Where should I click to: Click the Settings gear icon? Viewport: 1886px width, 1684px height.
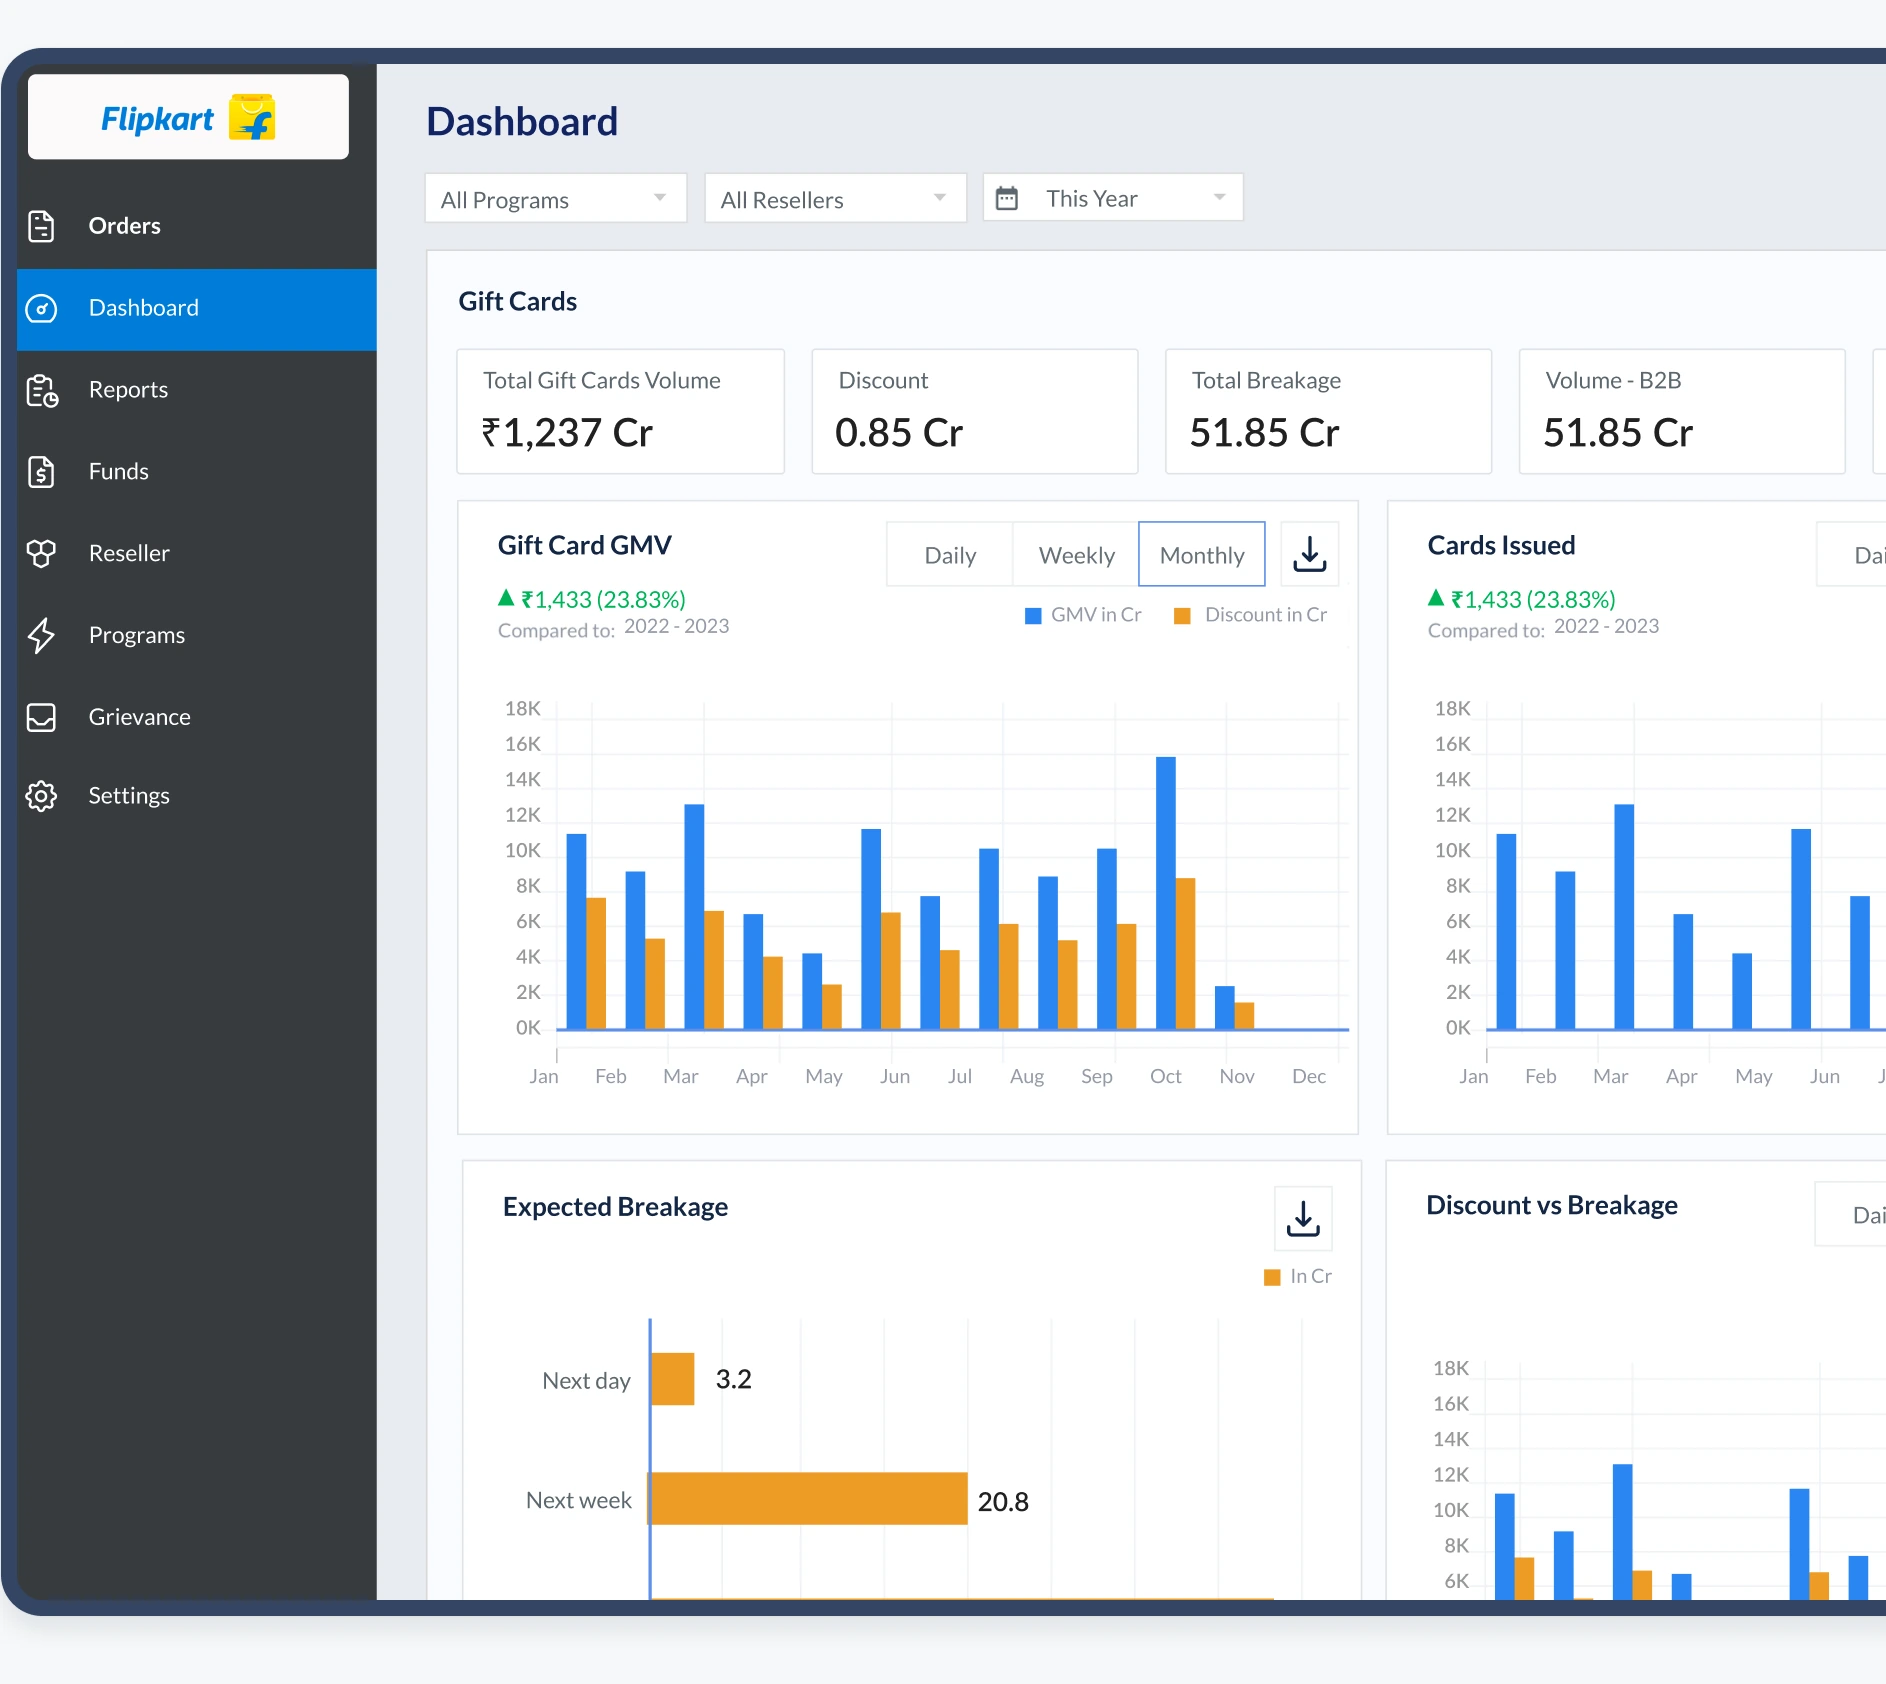pyautogui.click(x=41, y=796)
